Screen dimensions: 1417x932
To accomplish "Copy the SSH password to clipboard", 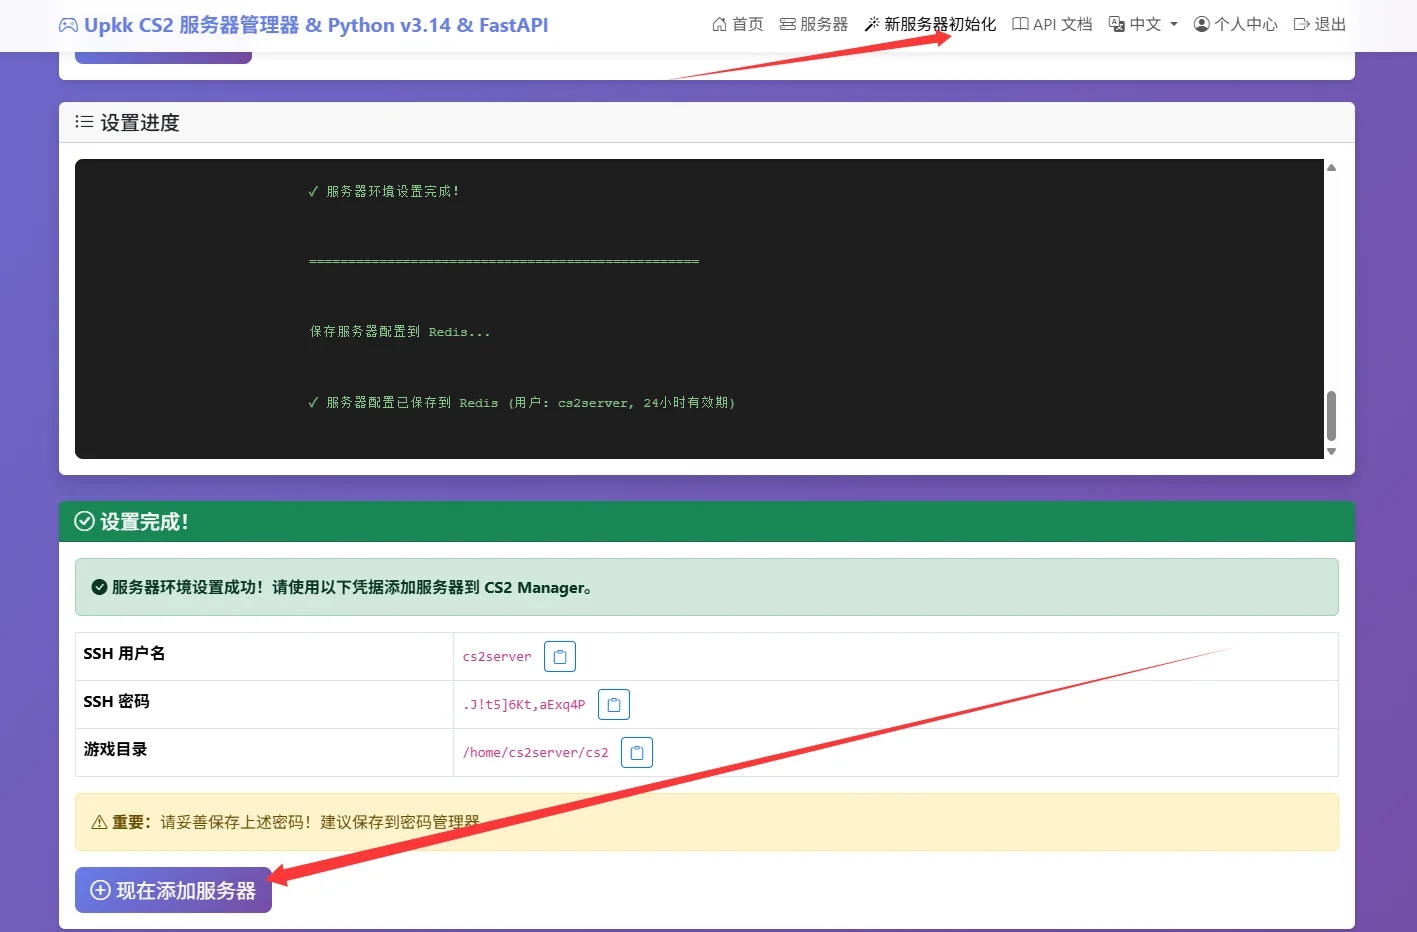I will pos(614,705).
